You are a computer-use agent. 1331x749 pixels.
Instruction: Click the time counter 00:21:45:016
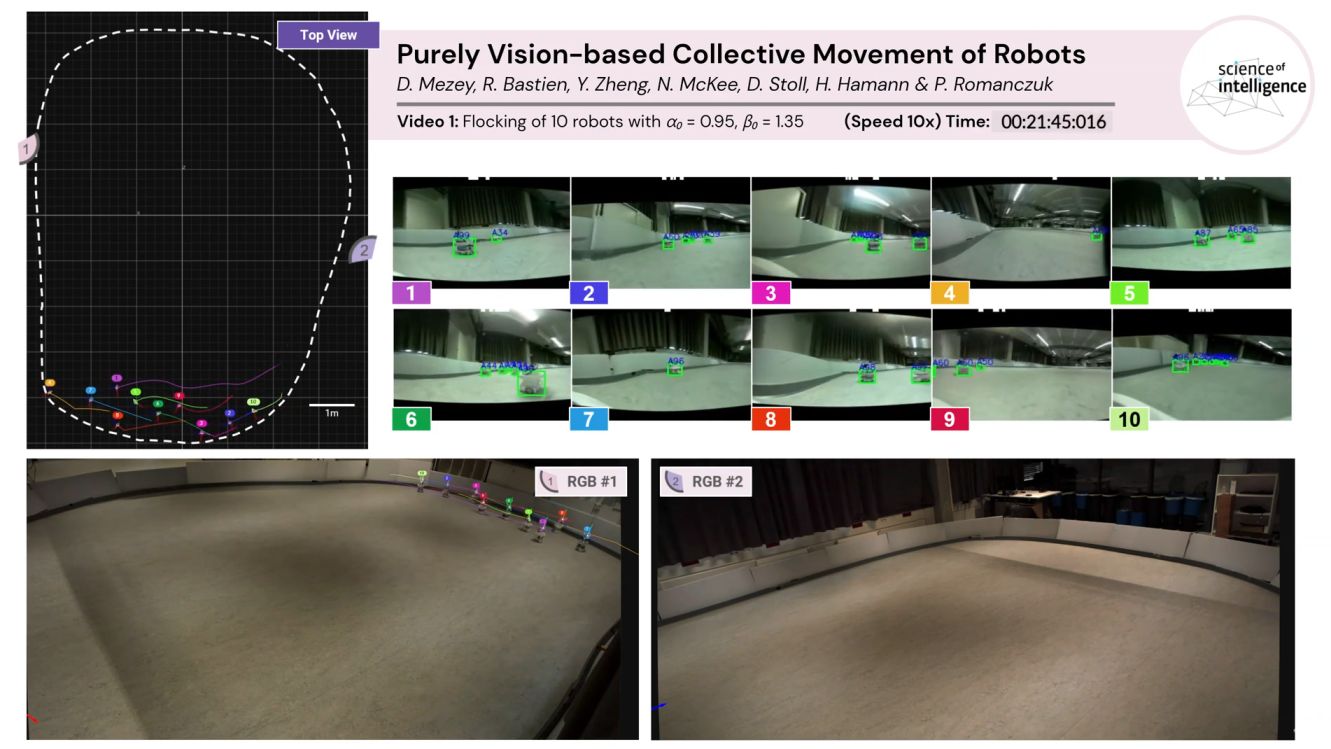1052,122
